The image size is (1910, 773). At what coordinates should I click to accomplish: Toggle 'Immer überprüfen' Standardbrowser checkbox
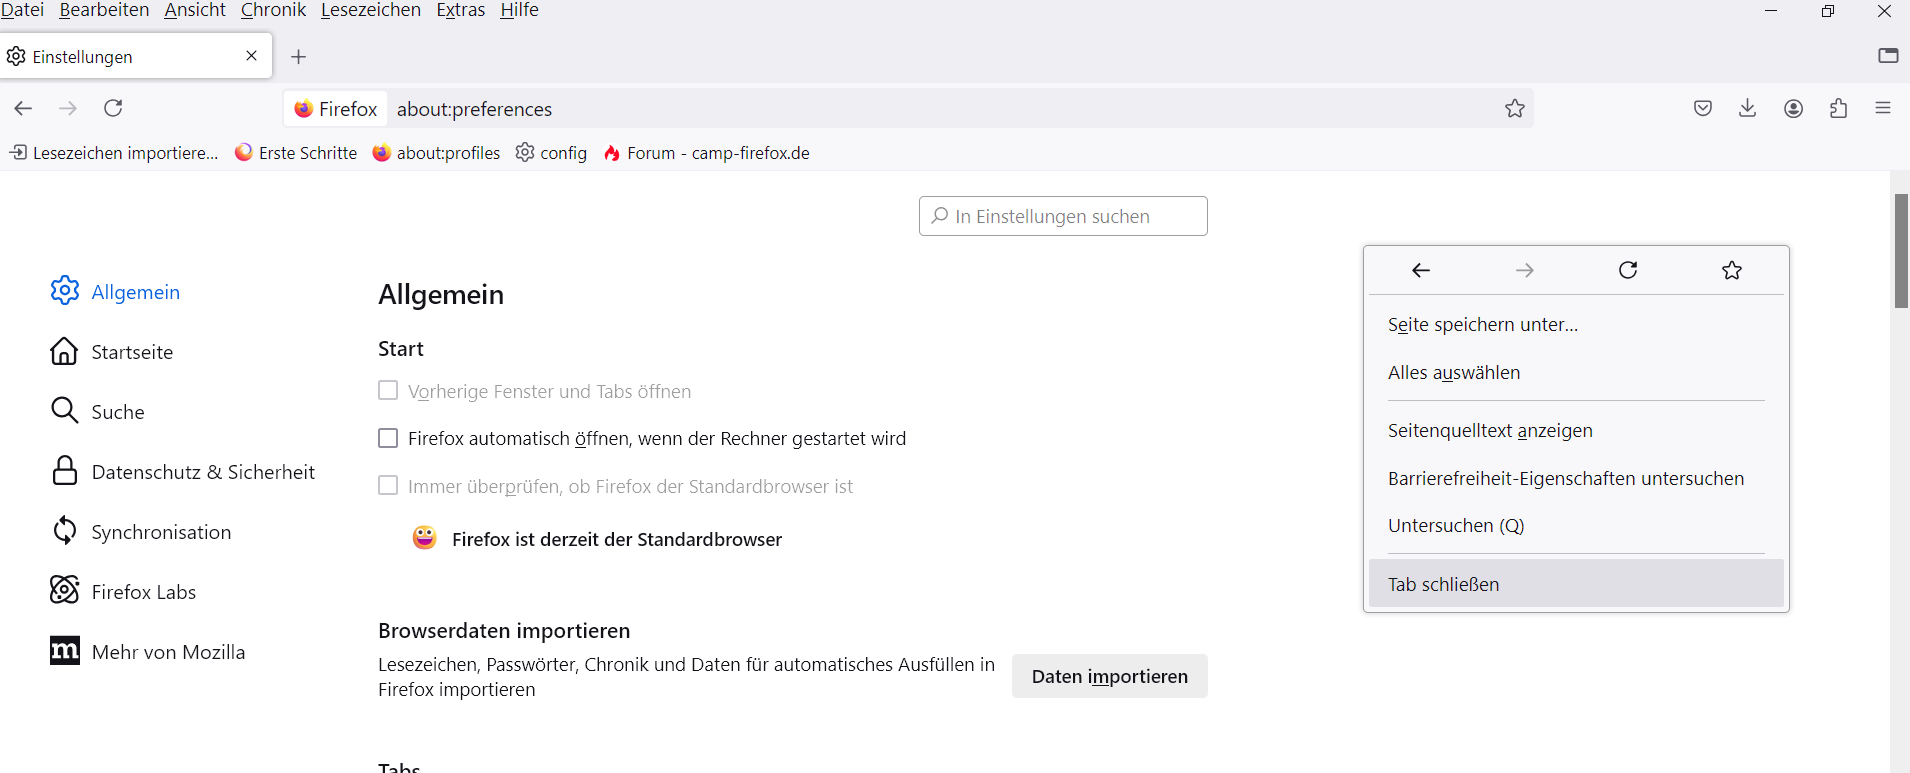click(x=388, y=486)
